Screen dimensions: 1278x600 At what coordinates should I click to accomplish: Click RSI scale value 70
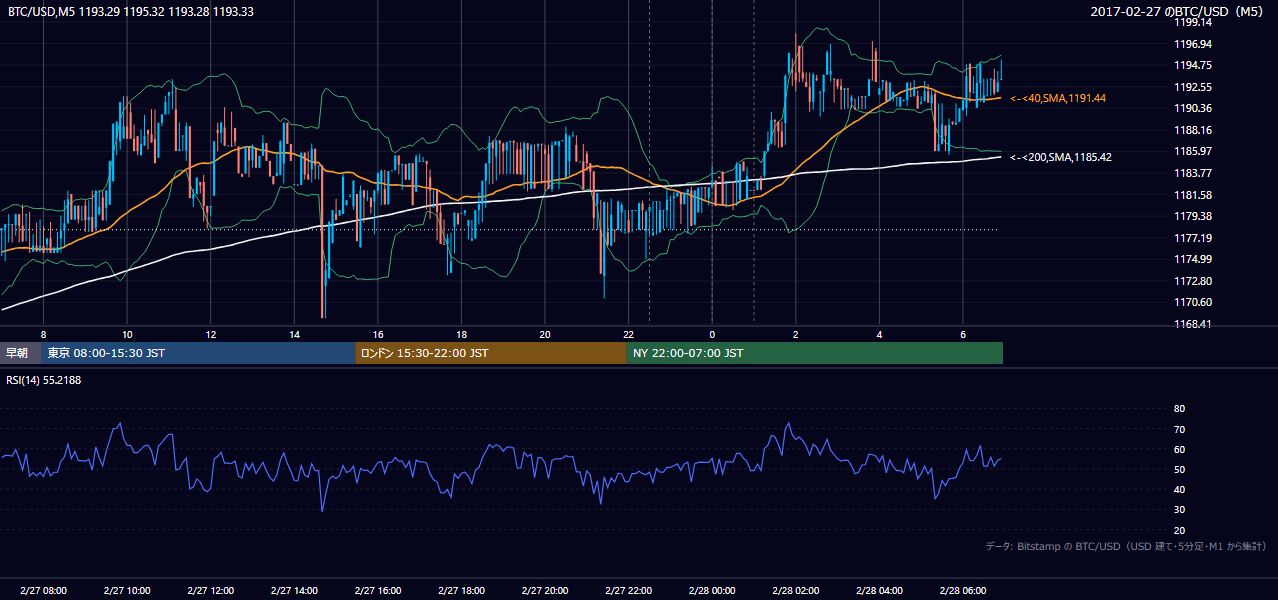[x=1179, y=429]
